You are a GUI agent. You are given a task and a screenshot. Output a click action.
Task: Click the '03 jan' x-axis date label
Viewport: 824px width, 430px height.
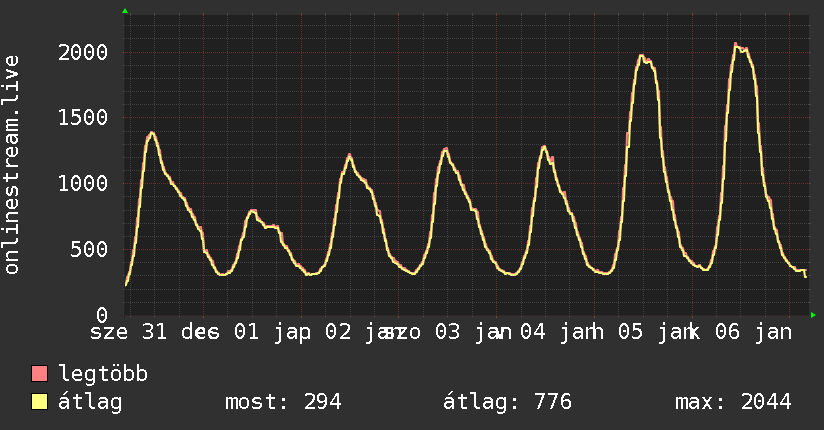point(473,332)
